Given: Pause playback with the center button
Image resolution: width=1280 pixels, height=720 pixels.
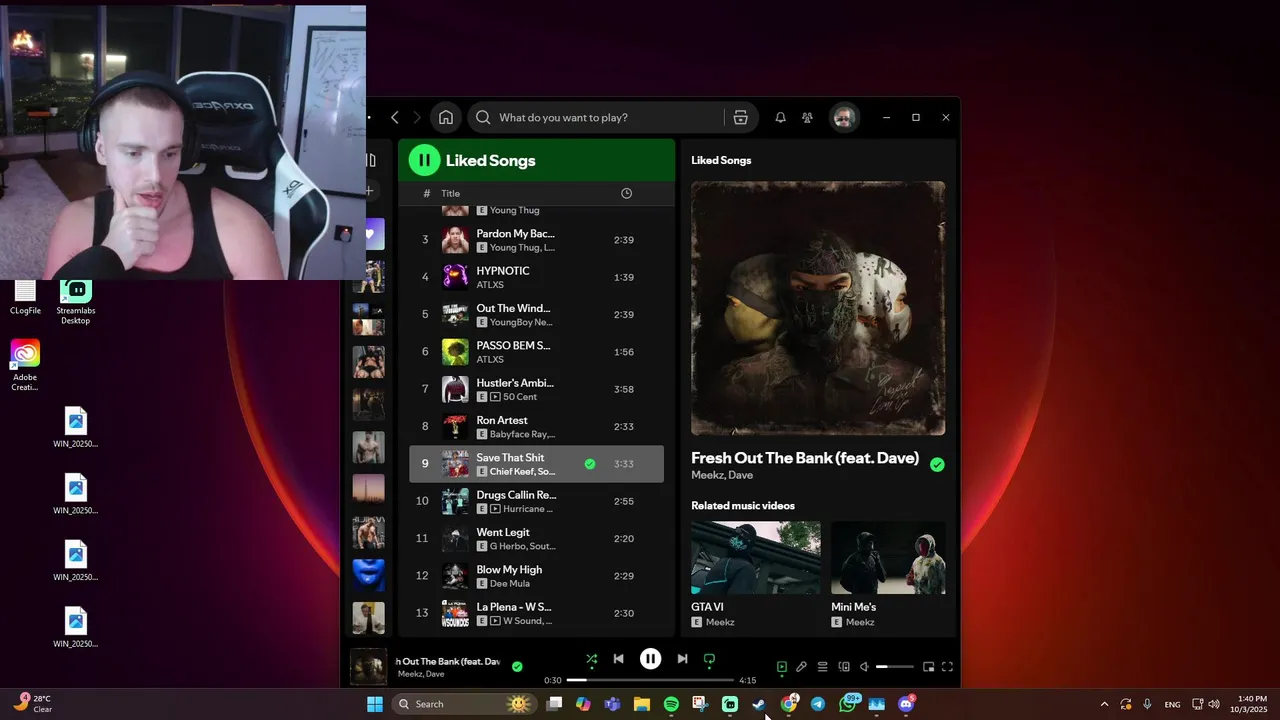Looking at the screenshot, I should pyautogui.click(x=650, y=659).
